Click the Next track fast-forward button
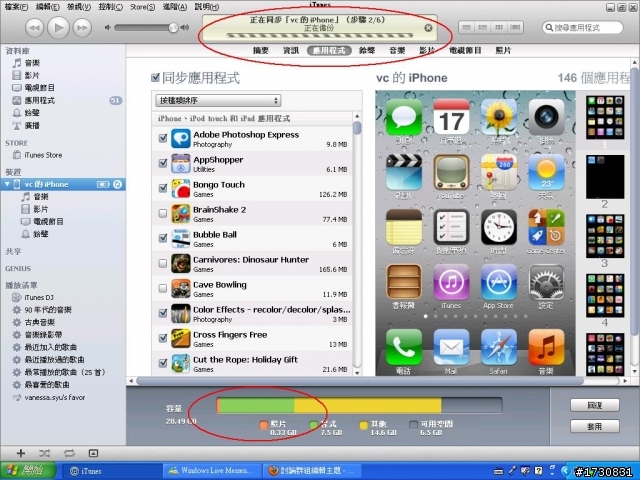This screenshot has width=640, height=480. click(x=82, y=28)
